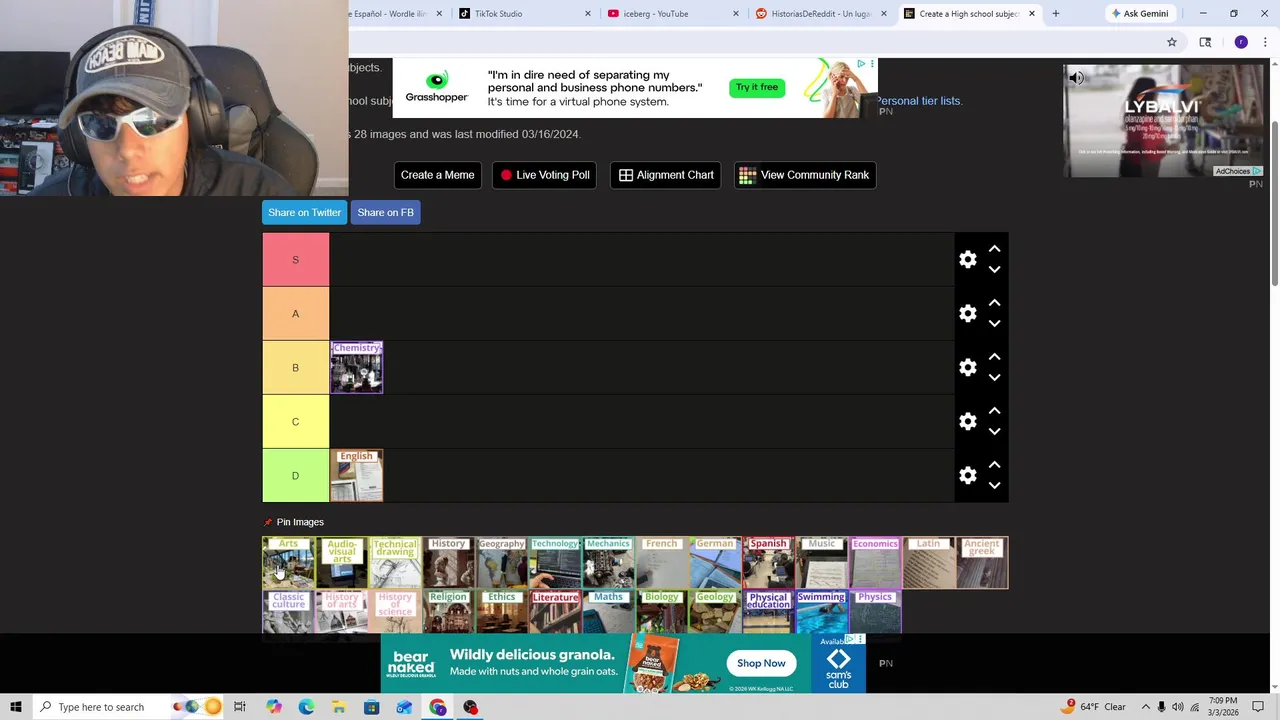Viewport: 1280px width, 720px height.
Task: Select the B tier label
Action: [295, 368]
